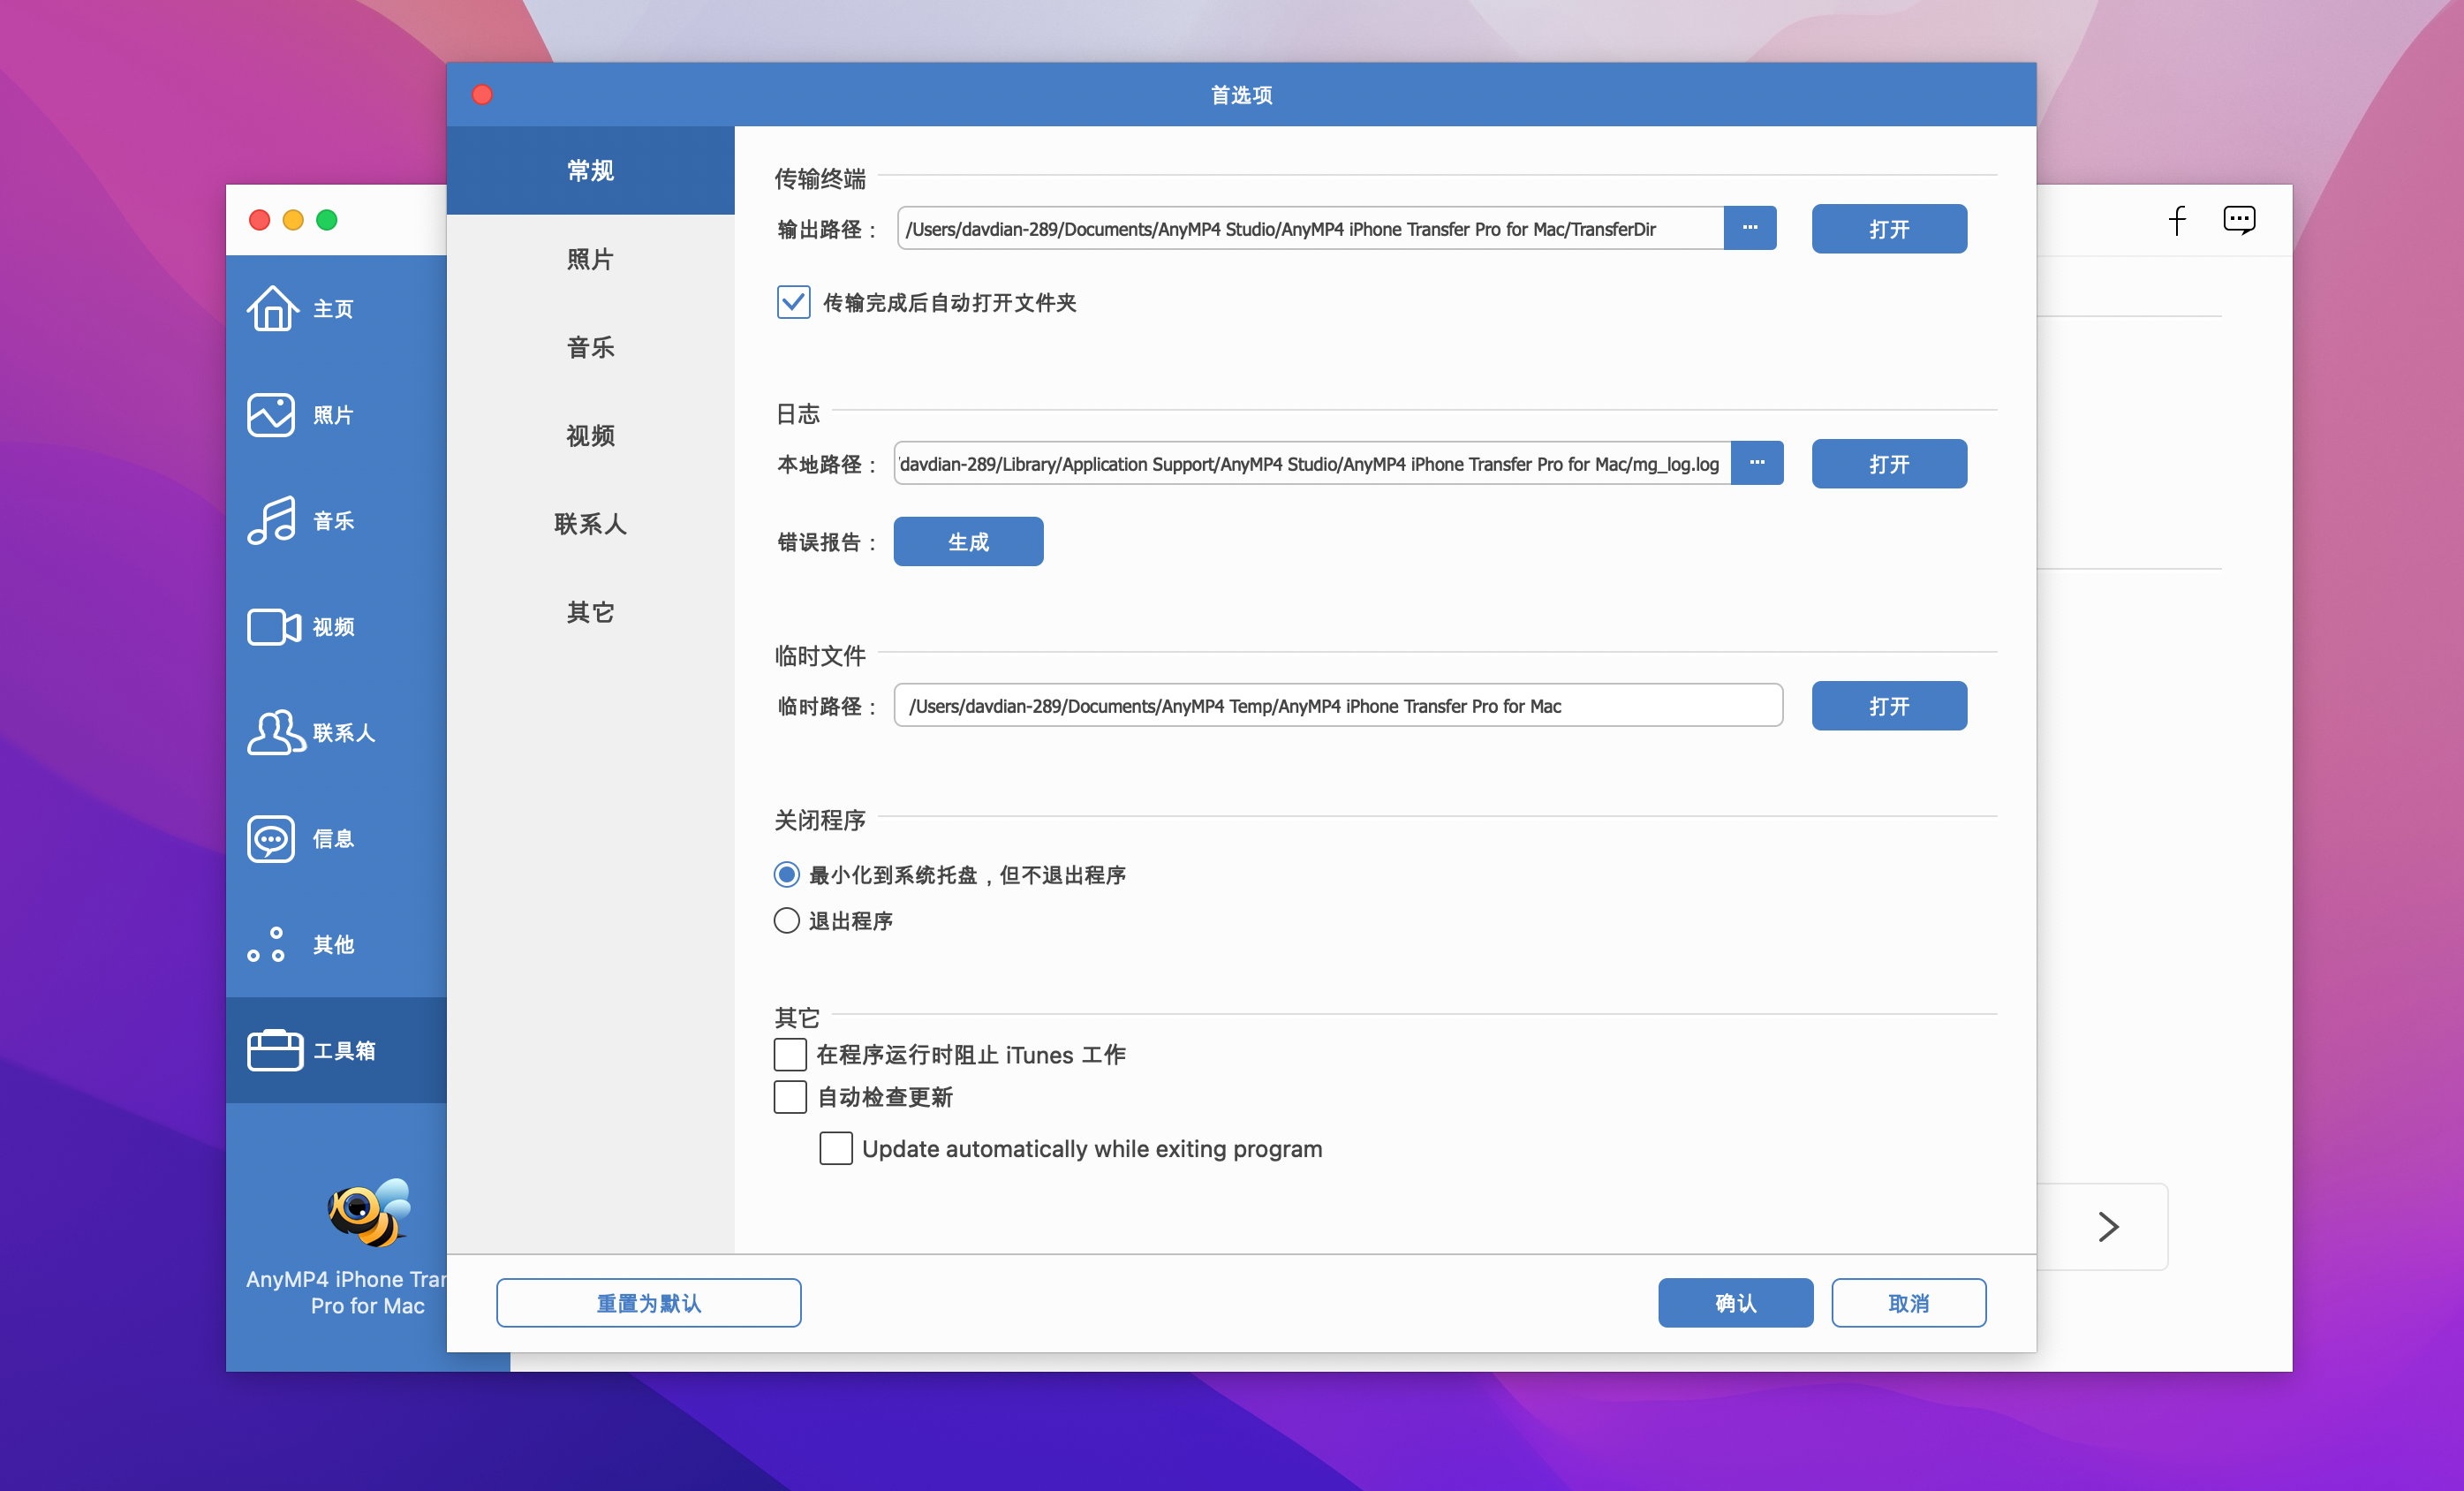
Task: Click into the temp path input field
Action: pyautogui.click(x=1337, y=705)
